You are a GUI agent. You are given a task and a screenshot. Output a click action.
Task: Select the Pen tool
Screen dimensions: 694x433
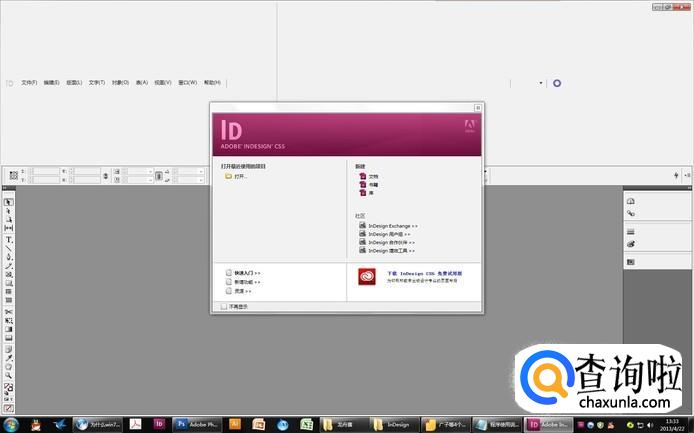tap(8, 257)
